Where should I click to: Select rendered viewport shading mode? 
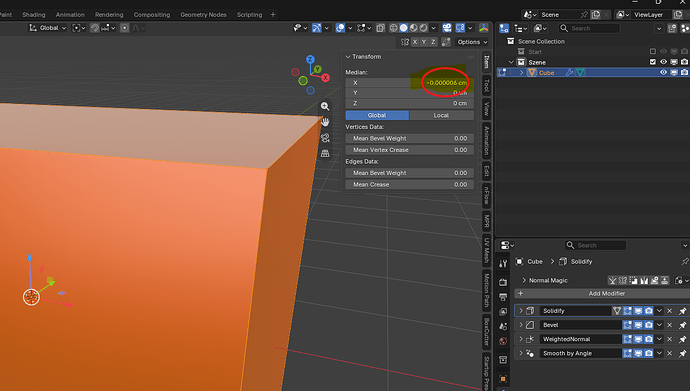point(423,28)
